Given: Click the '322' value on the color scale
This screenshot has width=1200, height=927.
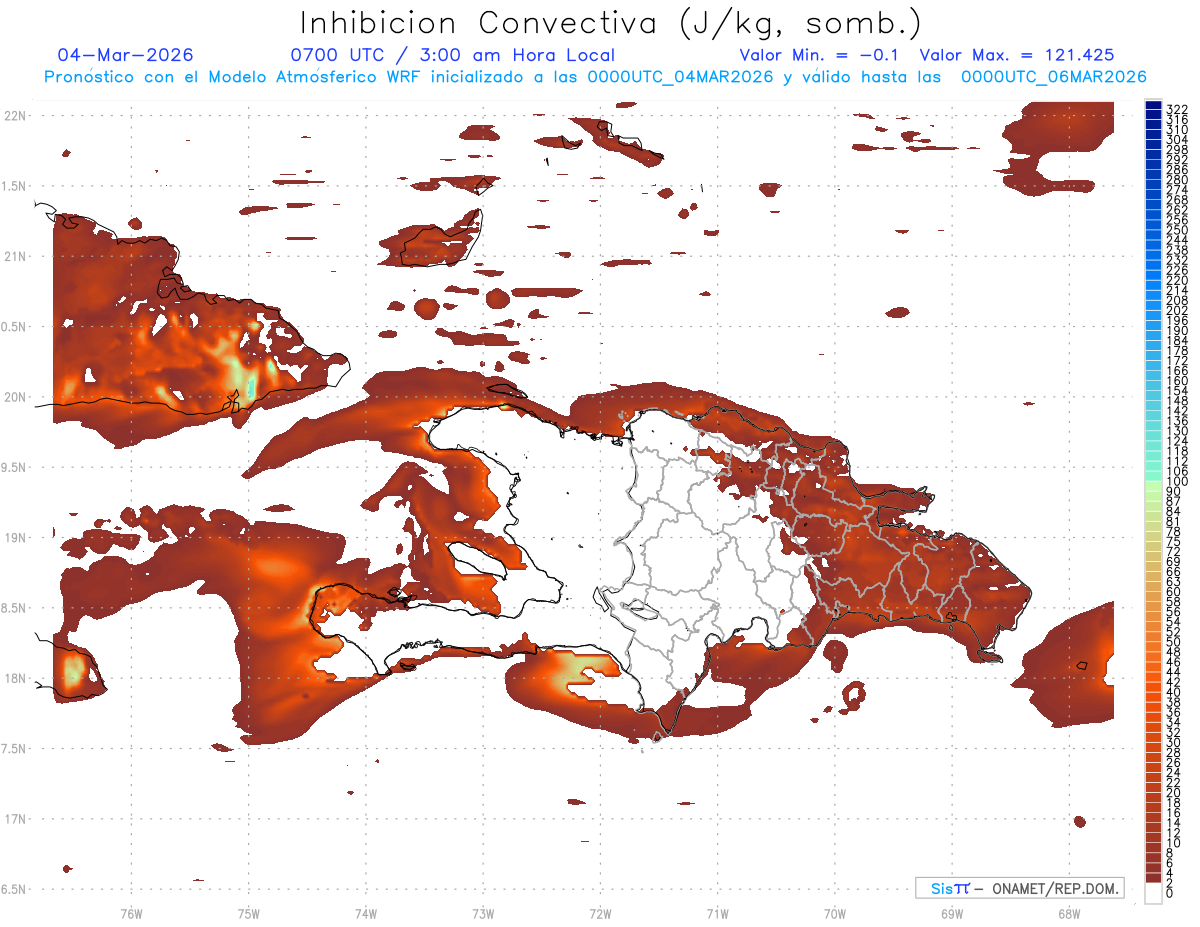Looking at the screenshot, I should coord(1177,108).
